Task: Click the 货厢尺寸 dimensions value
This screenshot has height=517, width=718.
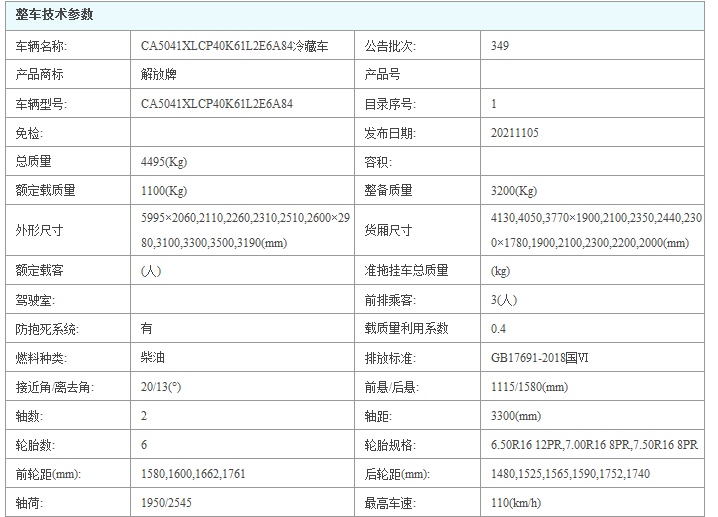Action: click(596, 230)
